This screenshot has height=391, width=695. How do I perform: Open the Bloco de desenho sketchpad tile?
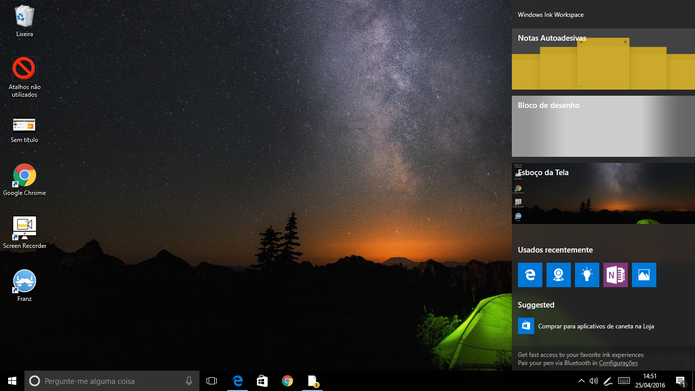[x=603, y=126]
